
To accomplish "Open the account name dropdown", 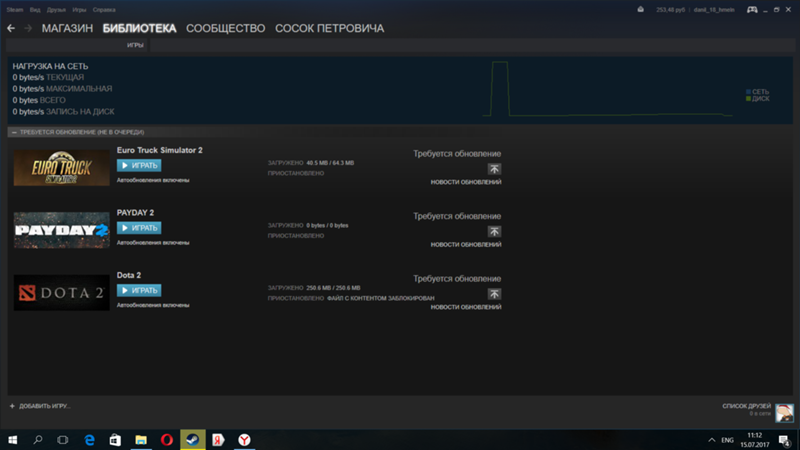I will coord(714,10).
